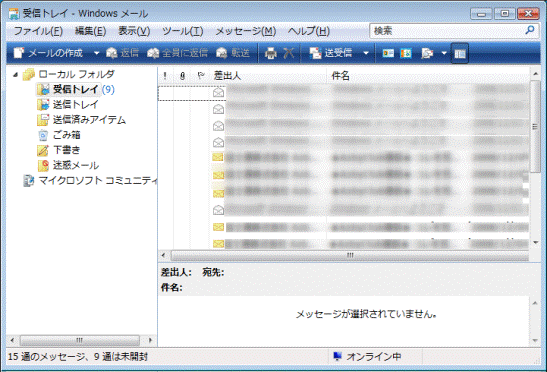The width and height of the screenshot is (547, 372).
Task: Select the 受信トレイ inbox folder
Action: (x=76, y=89)
